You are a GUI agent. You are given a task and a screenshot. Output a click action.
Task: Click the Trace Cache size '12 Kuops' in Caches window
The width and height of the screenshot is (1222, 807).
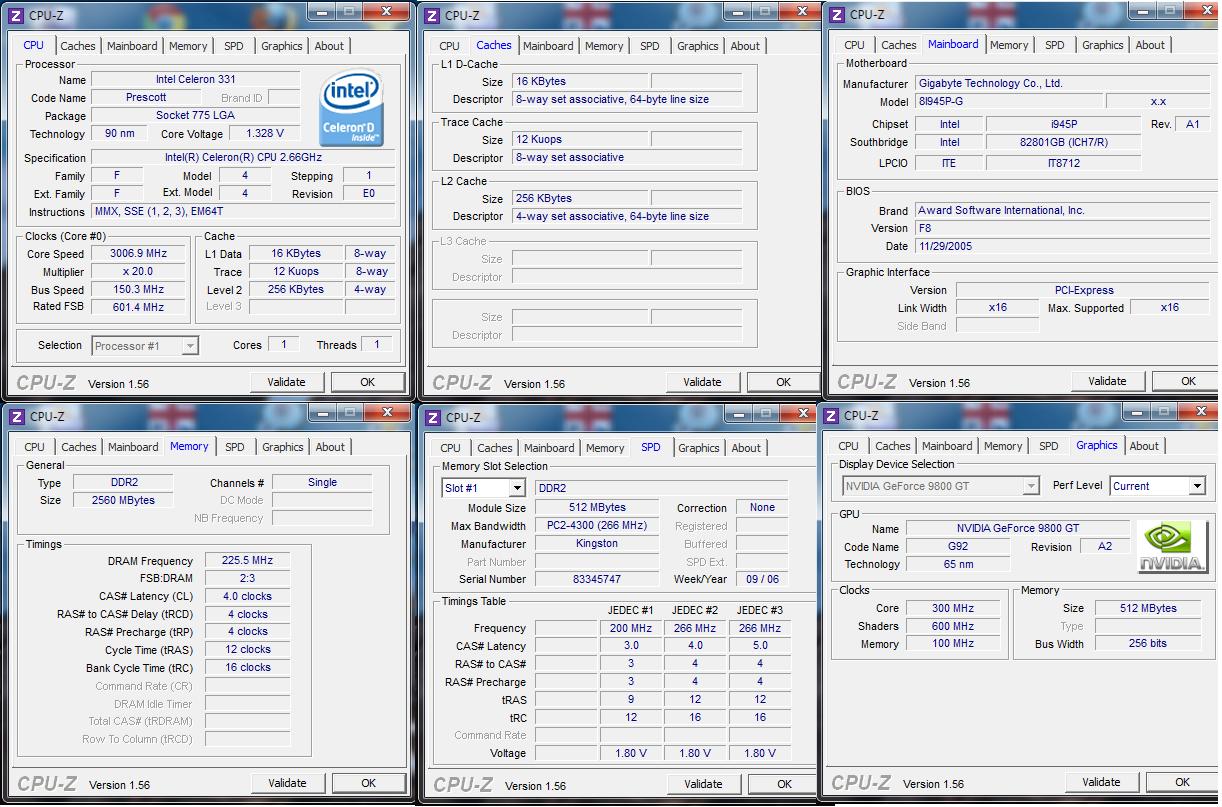point(580,139)
